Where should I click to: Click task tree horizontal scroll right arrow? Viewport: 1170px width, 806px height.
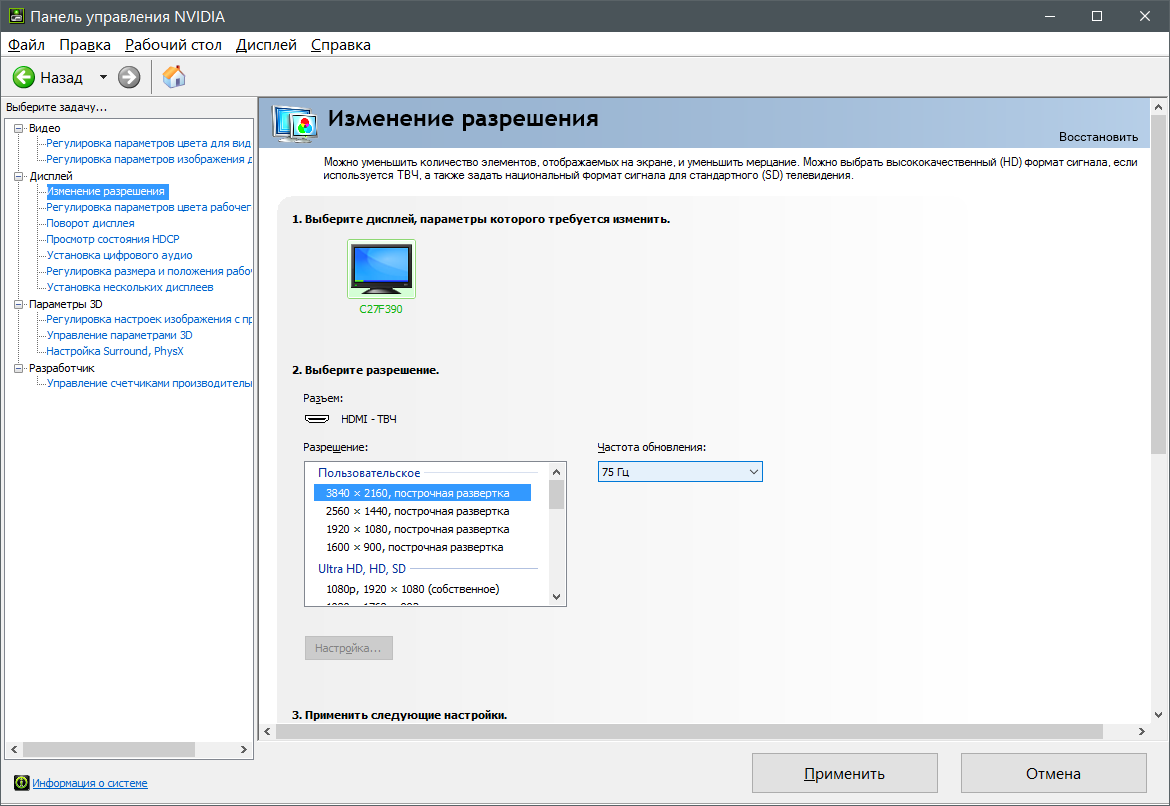(243, 749)
